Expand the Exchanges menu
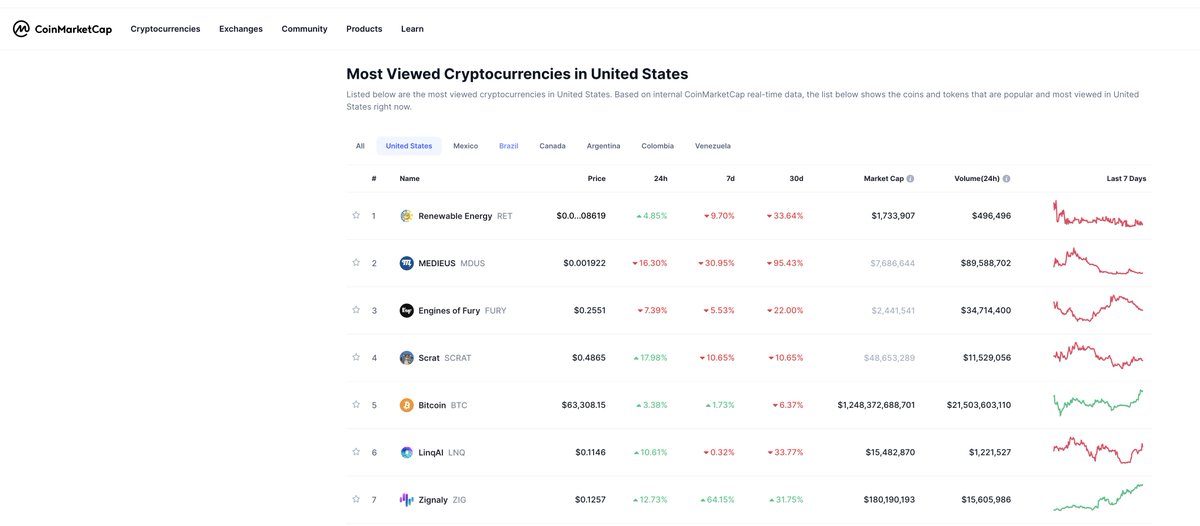The width and height of the screenshot is (1200, 526). [241, 29]
